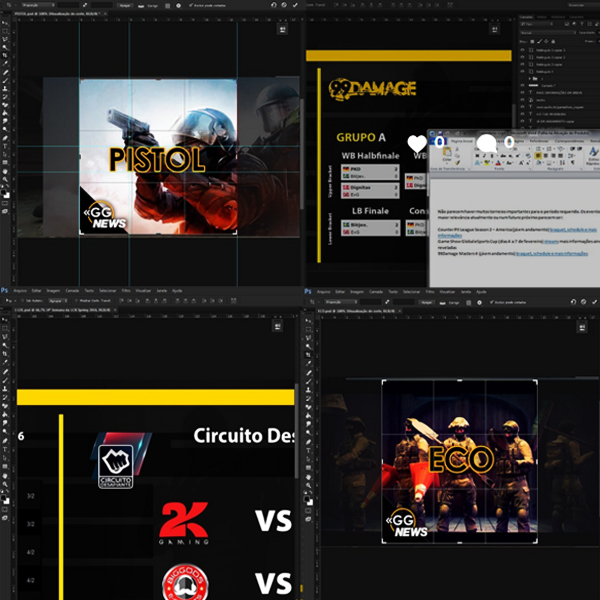Switch to the Camadas panel tab
This screenshot has height=600, width=600.
pyautogui.click(x=526, y=17)
